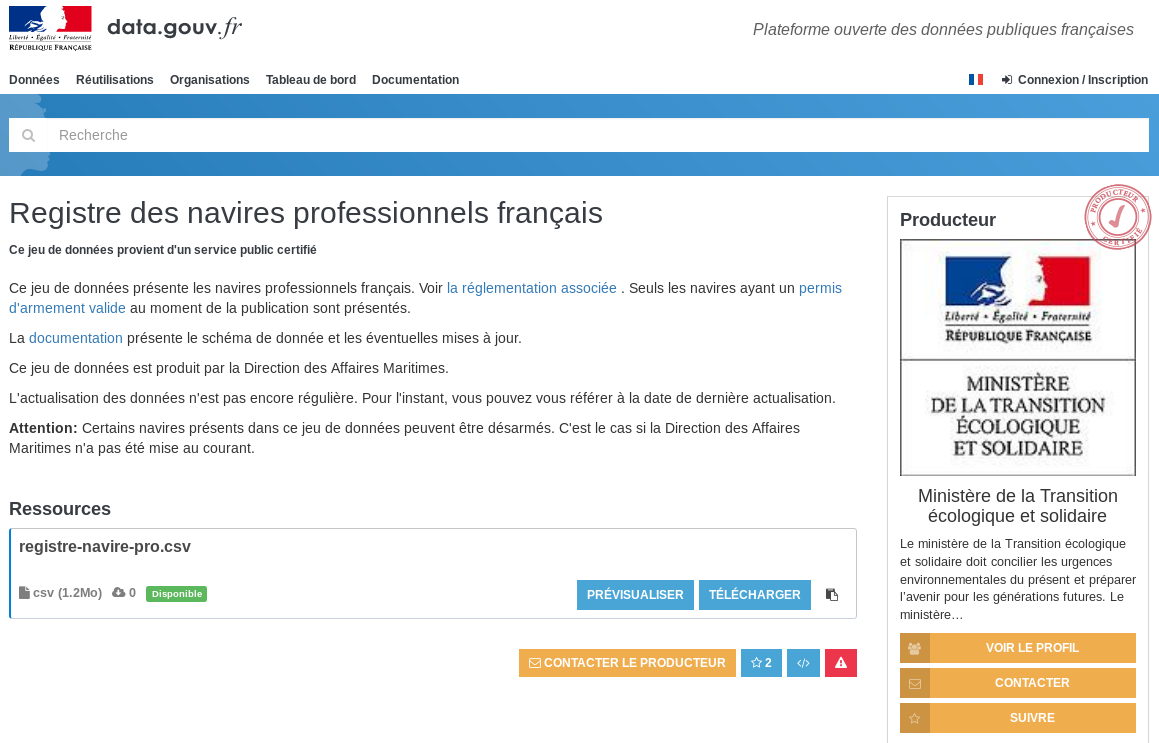Image resolution: width=1159 pixels, height=743 pixels.
Task: Open the documentation link in description
Action: click(75, 338)
